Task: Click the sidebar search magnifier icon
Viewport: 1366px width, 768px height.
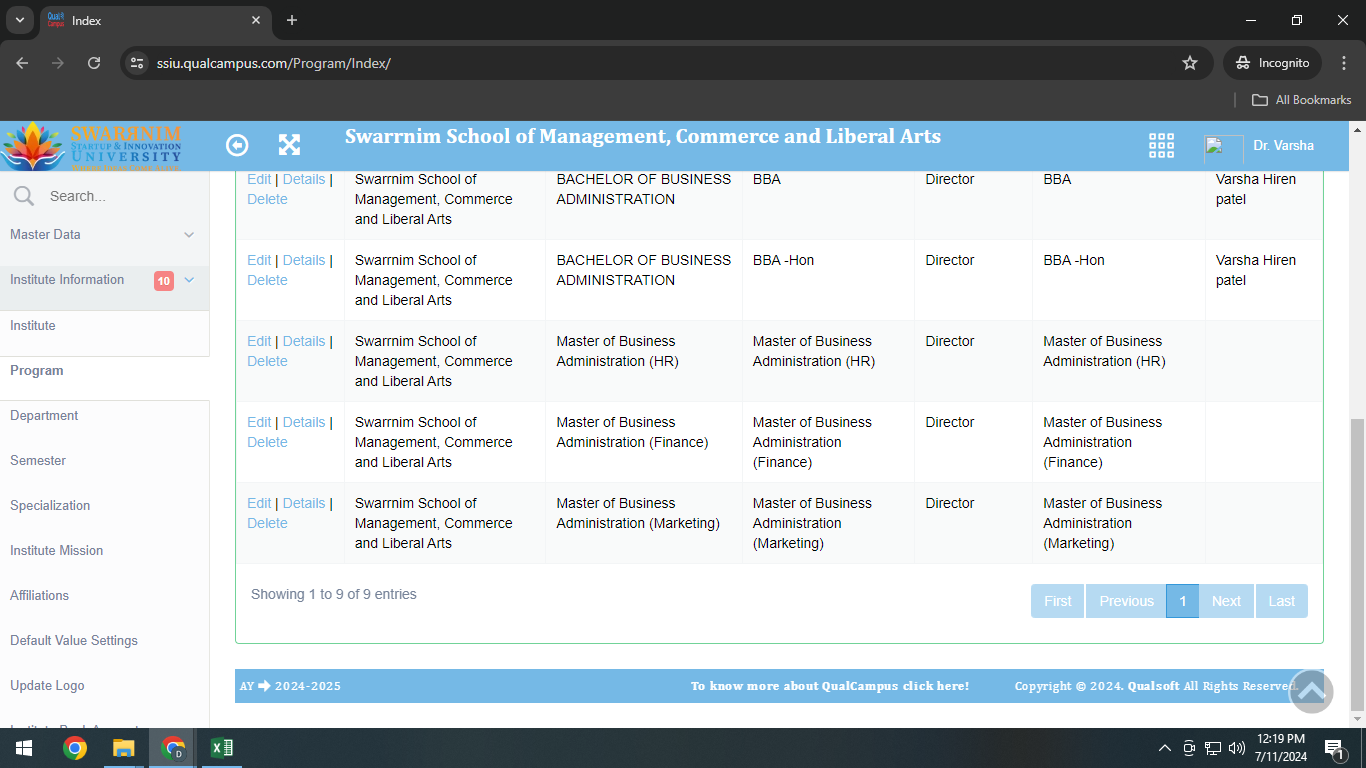Action: [x=24, y=196]
